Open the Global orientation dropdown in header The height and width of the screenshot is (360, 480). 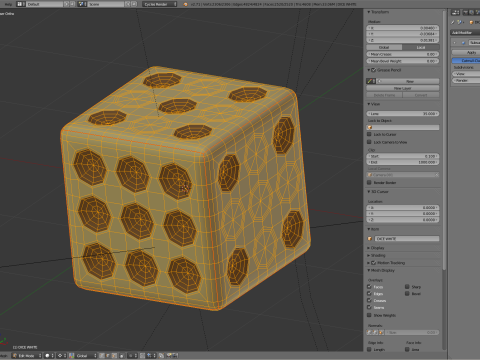coord(86,356)
